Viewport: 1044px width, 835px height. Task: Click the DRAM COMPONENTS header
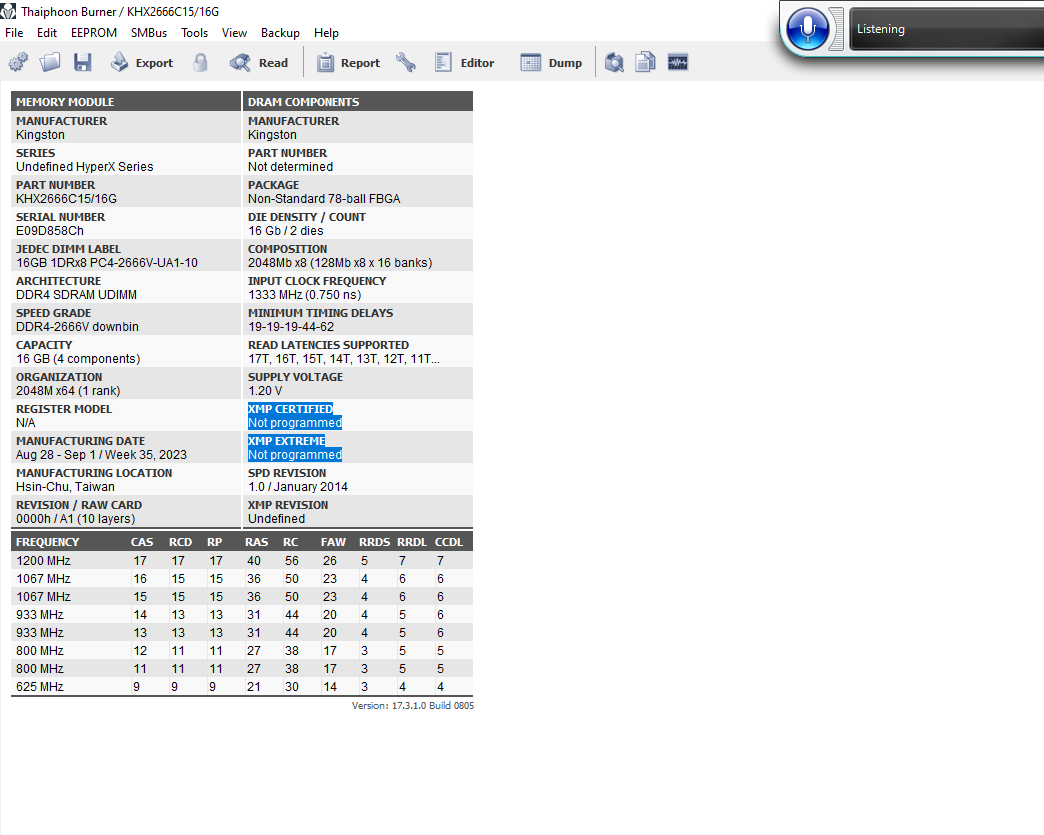358,101
